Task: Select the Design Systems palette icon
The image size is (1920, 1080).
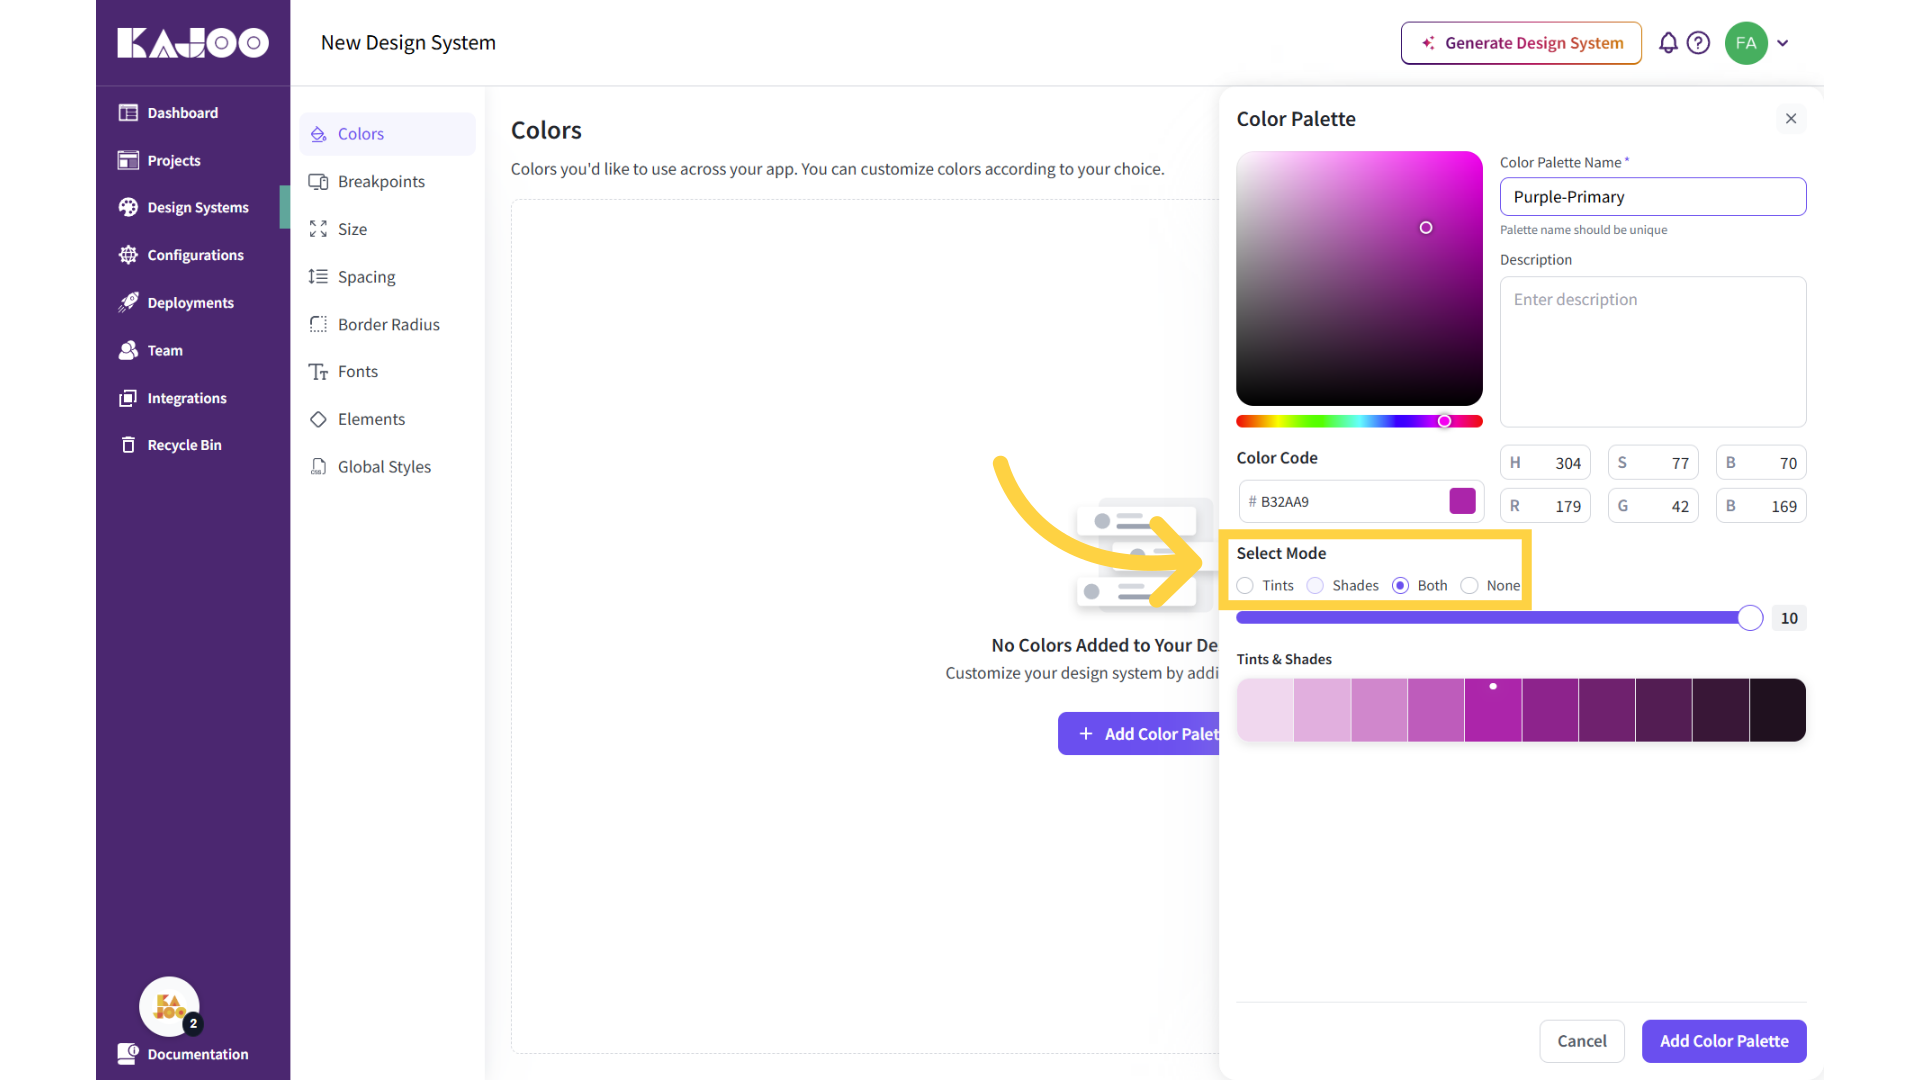Action: pyautogui.click(x=128, y=207)
